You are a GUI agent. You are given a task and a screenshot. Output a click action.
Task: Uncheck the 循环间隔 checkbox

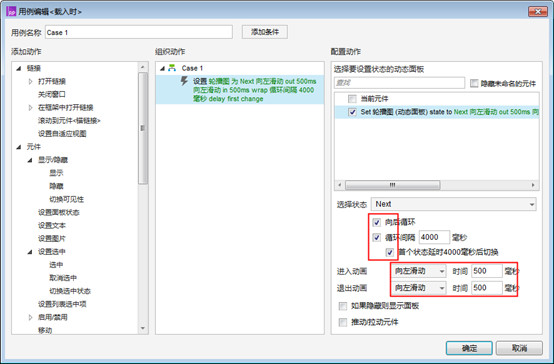tap(377, 237)
